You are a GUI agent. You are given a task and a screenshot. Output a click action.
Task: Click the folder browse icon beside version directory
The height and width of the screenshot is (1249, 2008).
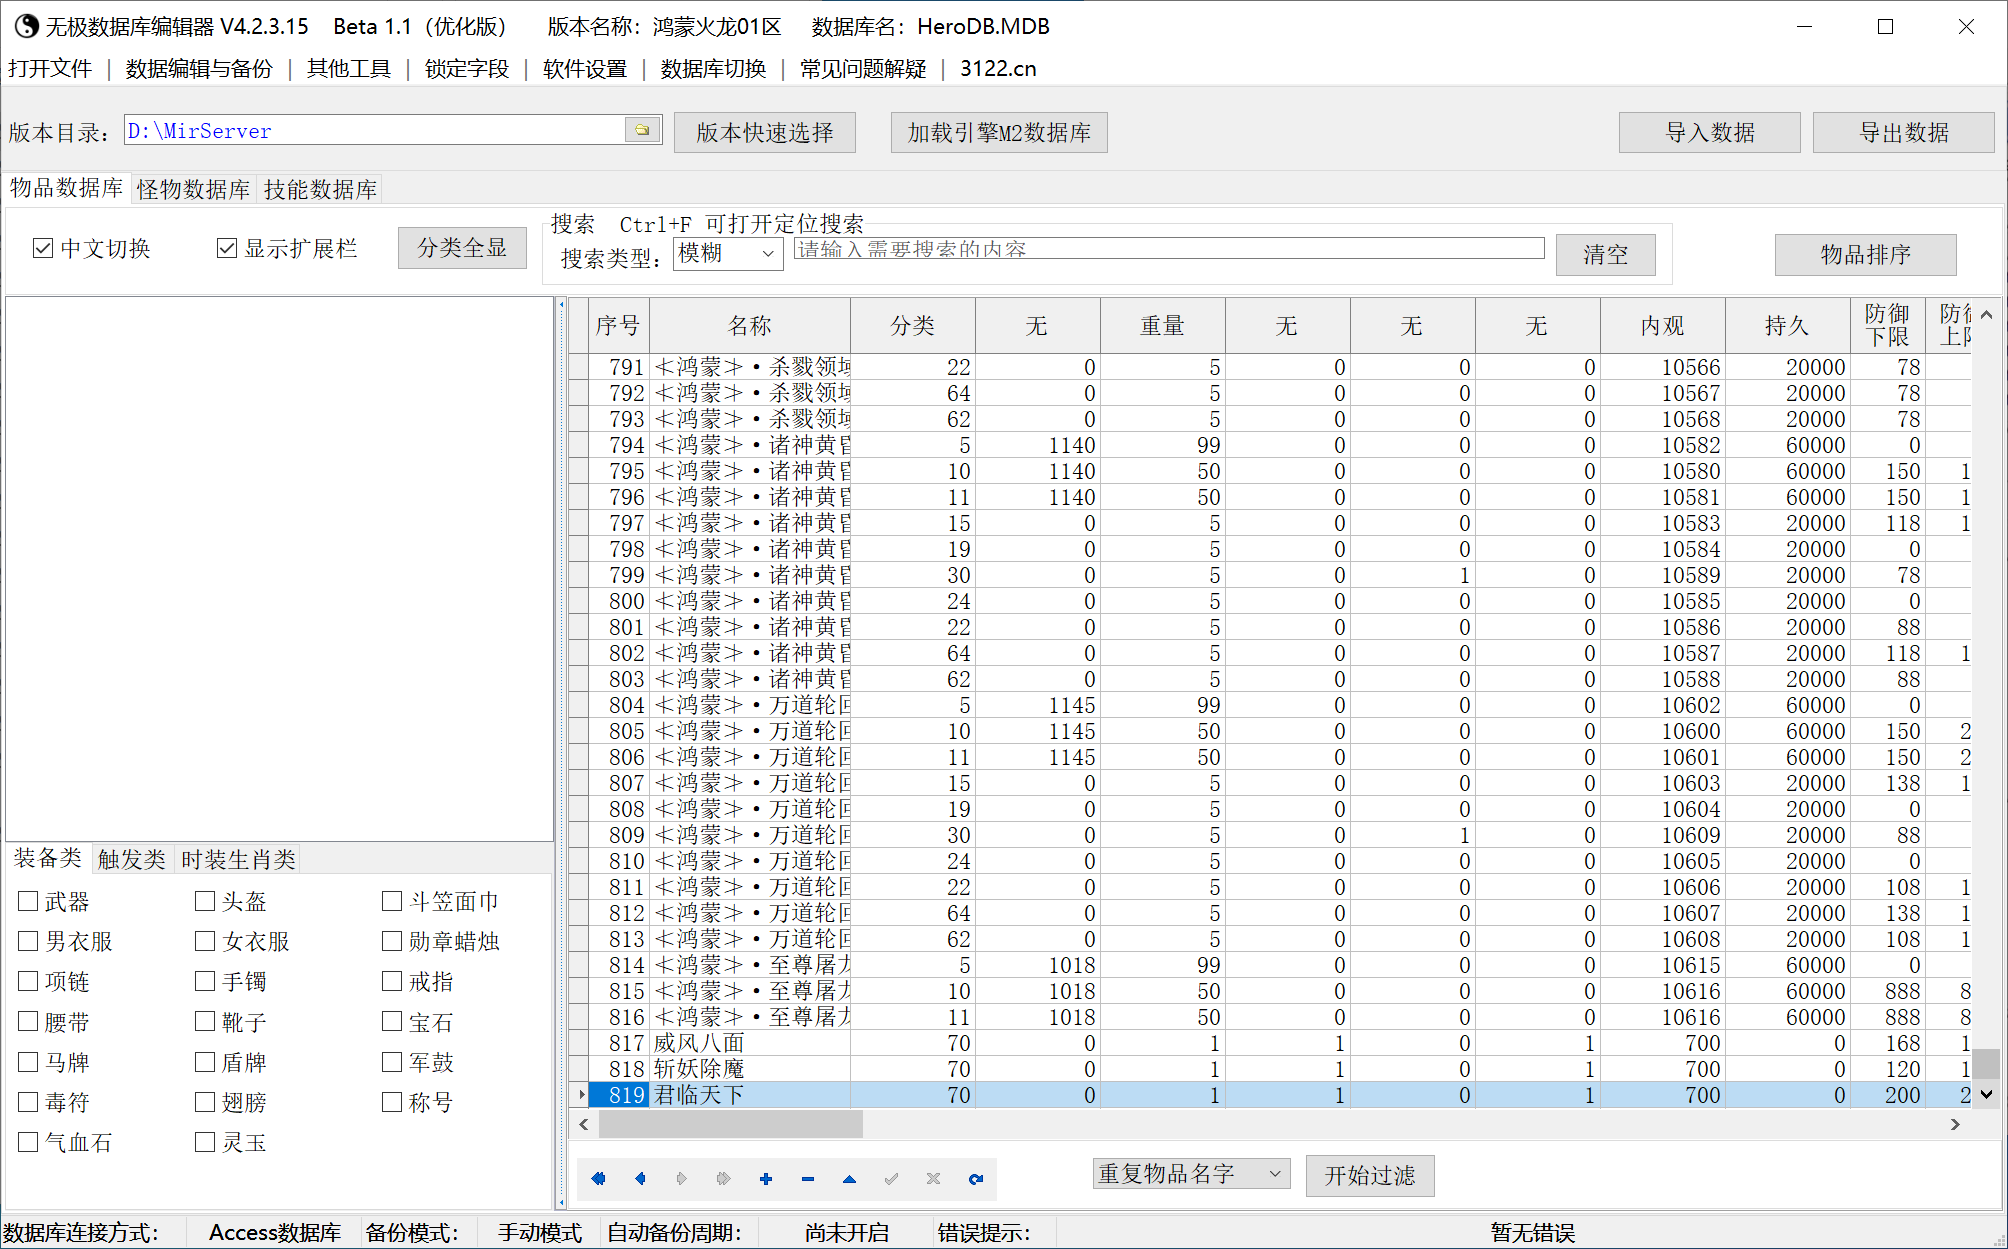pos(642,130)
